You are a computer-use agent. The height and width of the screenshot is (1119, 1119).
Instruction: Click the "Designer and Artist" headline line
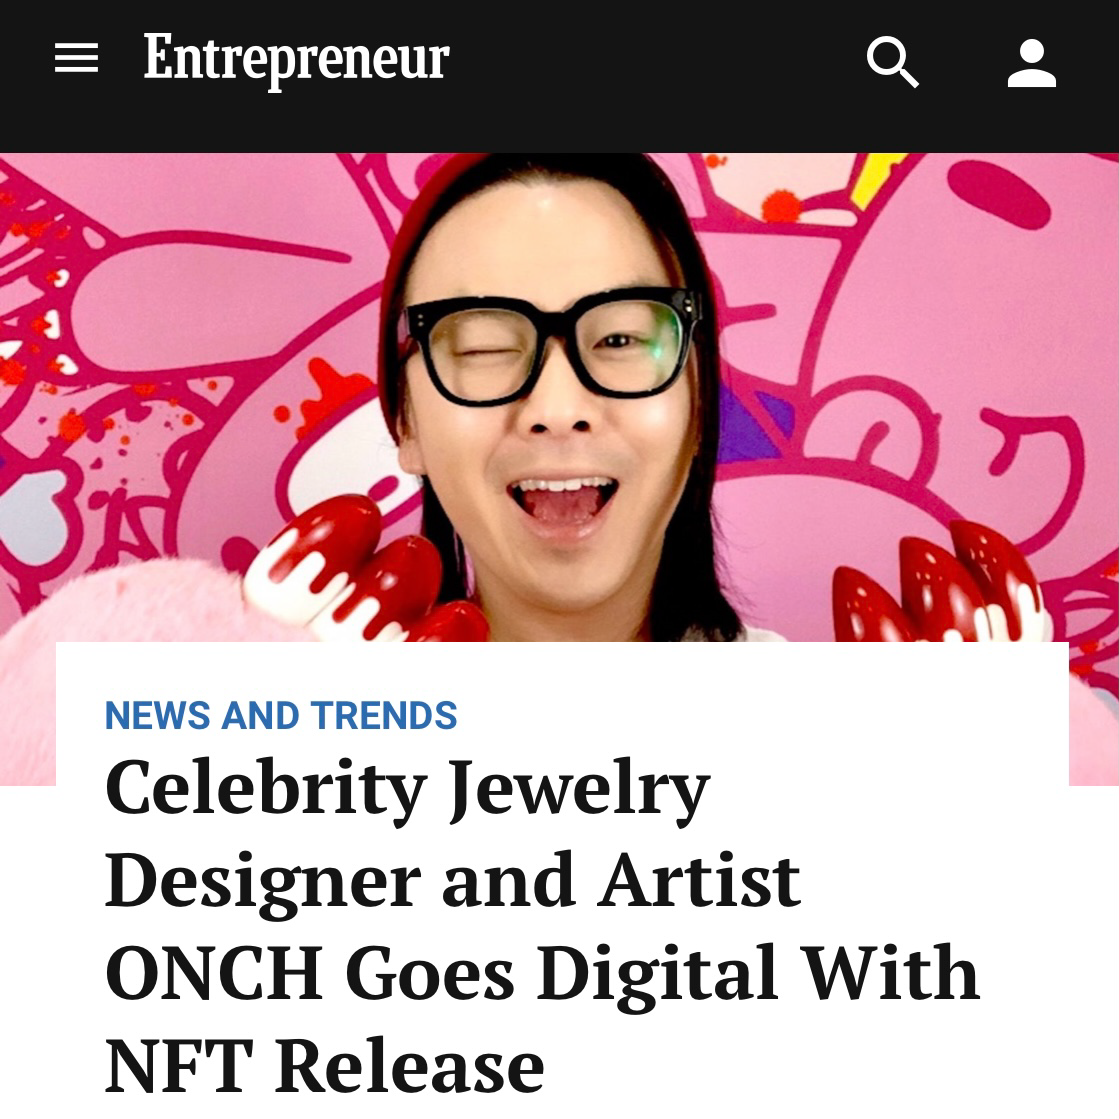pyautogui.click(x=452, y=880)
